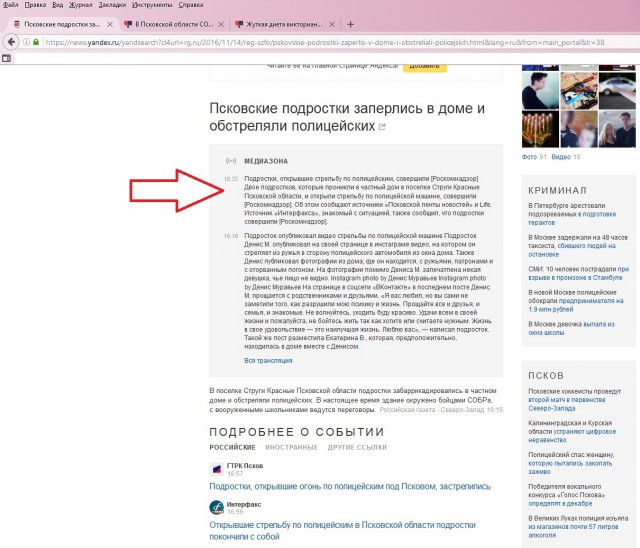Open thumbnail of man in profile

pos(540,91)
